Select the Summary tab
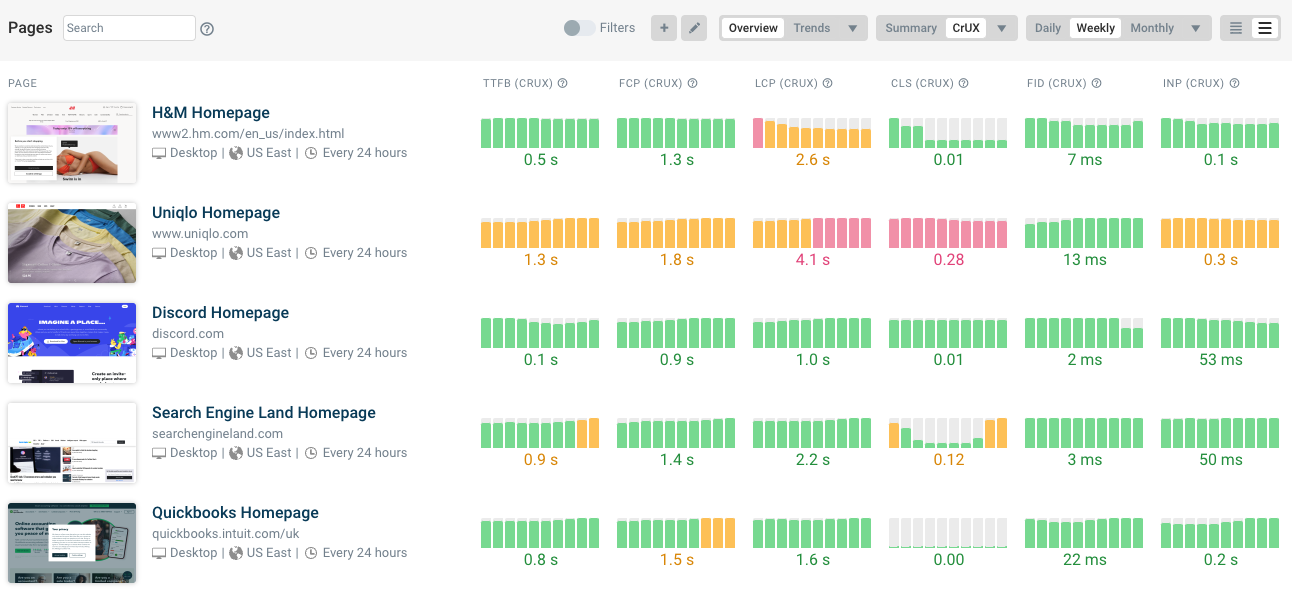This screenshot has width=1292, height=594. (911, 28)
